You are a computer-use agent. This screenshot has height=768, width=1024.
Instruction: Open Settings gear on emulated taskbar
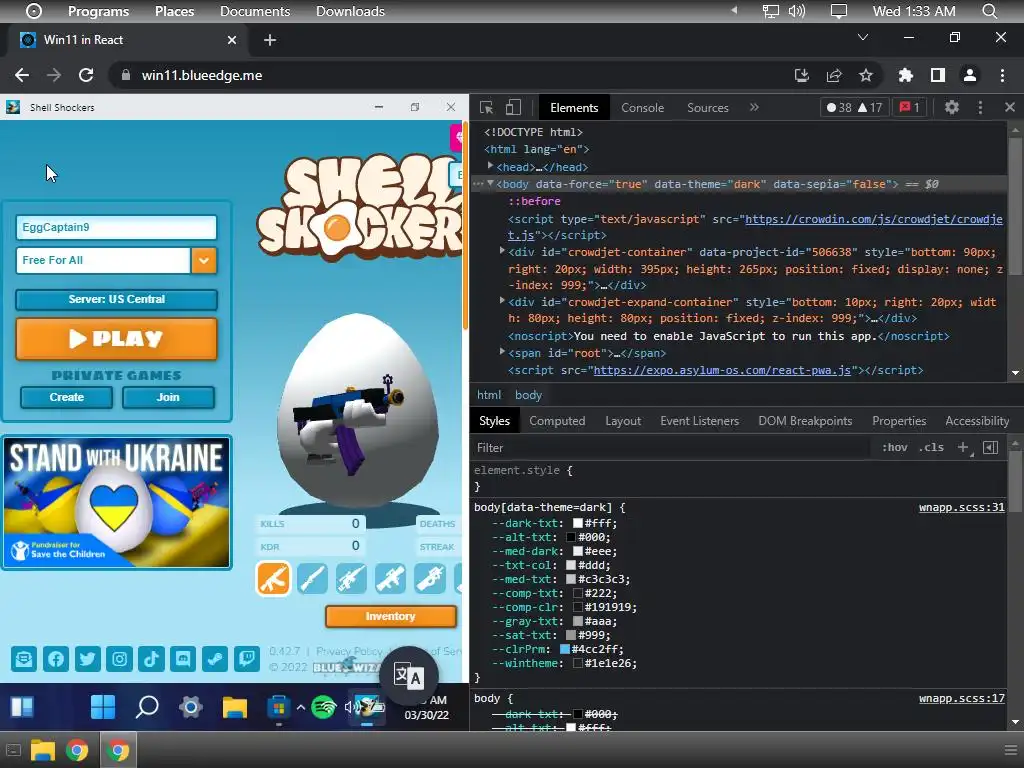tap(191, 707)
